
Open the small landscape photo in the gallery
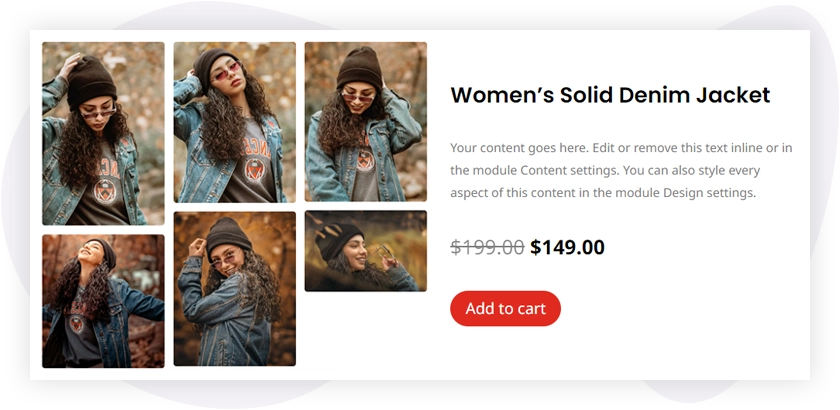365,251
